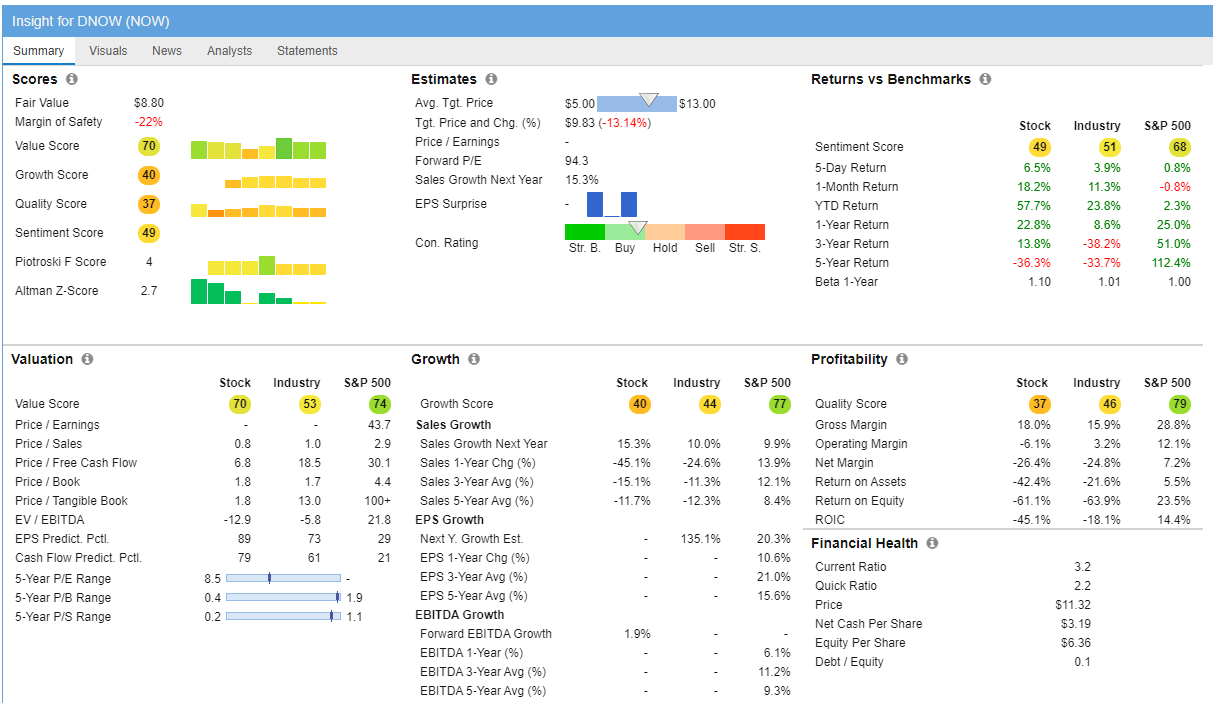Click the Forward P/E value 94.3
The image size is (1213, 703).
point(577,161)
